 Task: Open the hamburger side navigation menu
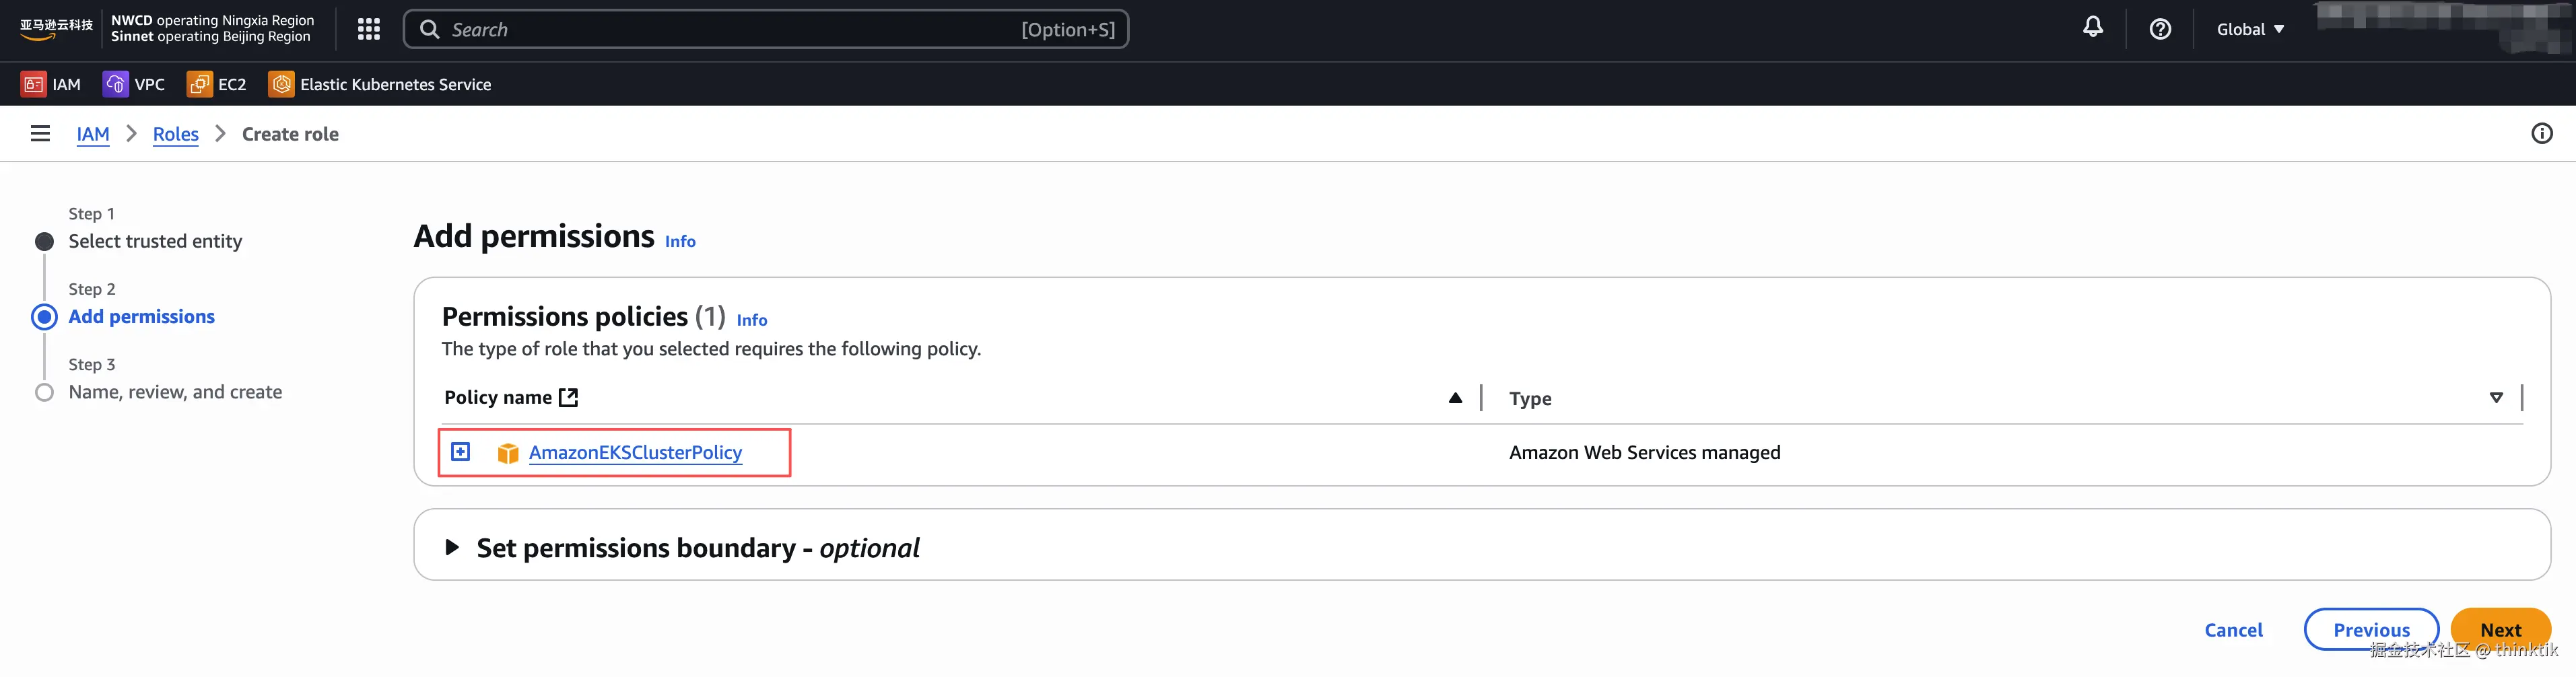click(x=40, y=133)
